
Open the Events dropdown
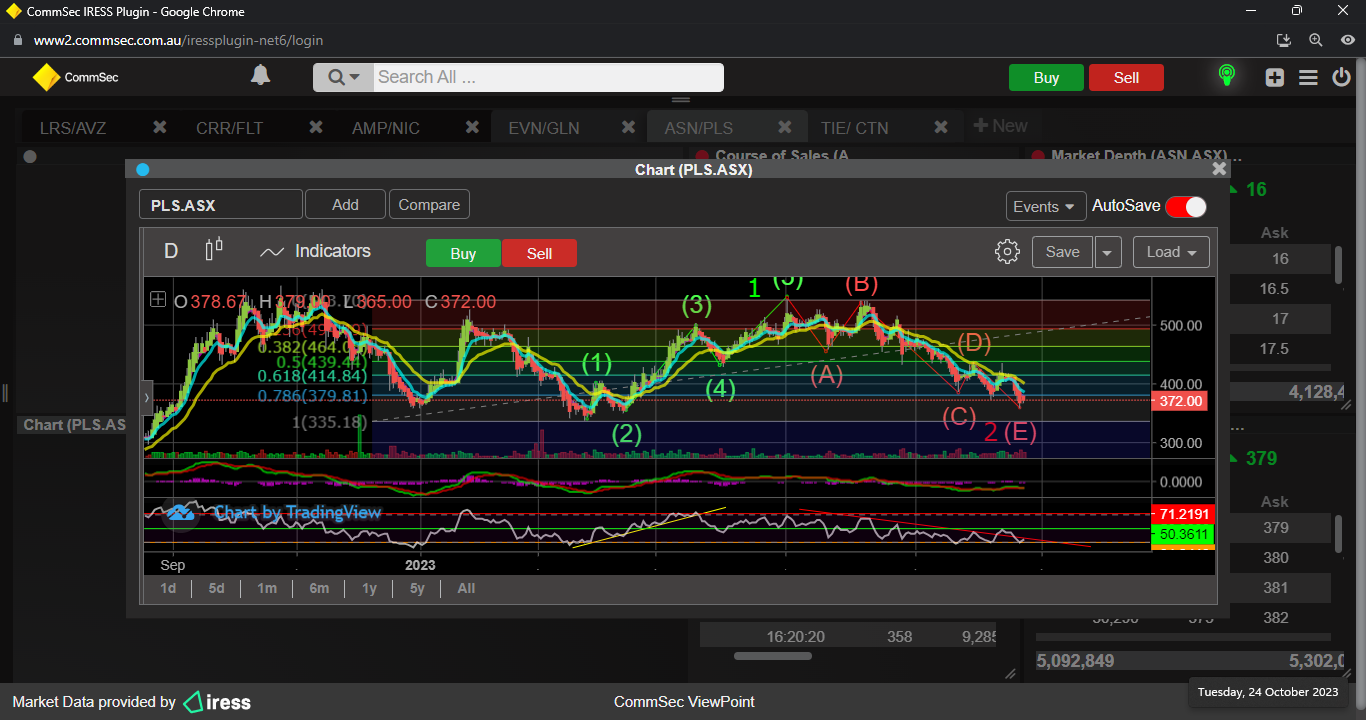pyautogui.click(x=1046, y=206)
